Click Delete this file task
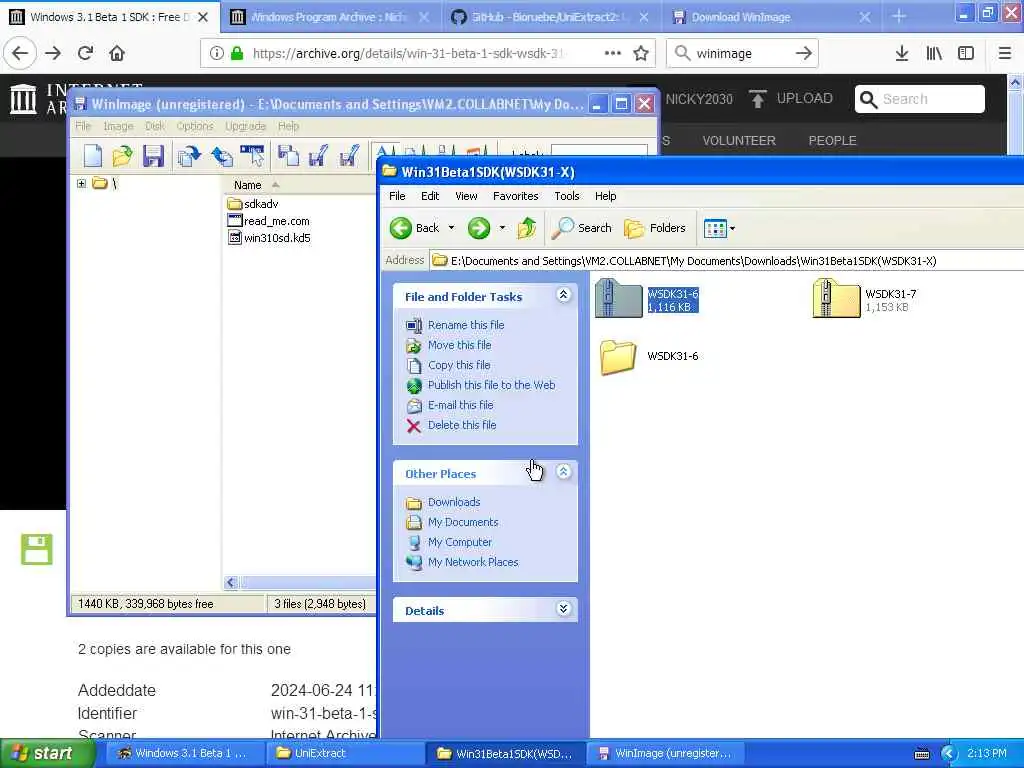Screen dimensions: 1024x768 coord(462,425)
